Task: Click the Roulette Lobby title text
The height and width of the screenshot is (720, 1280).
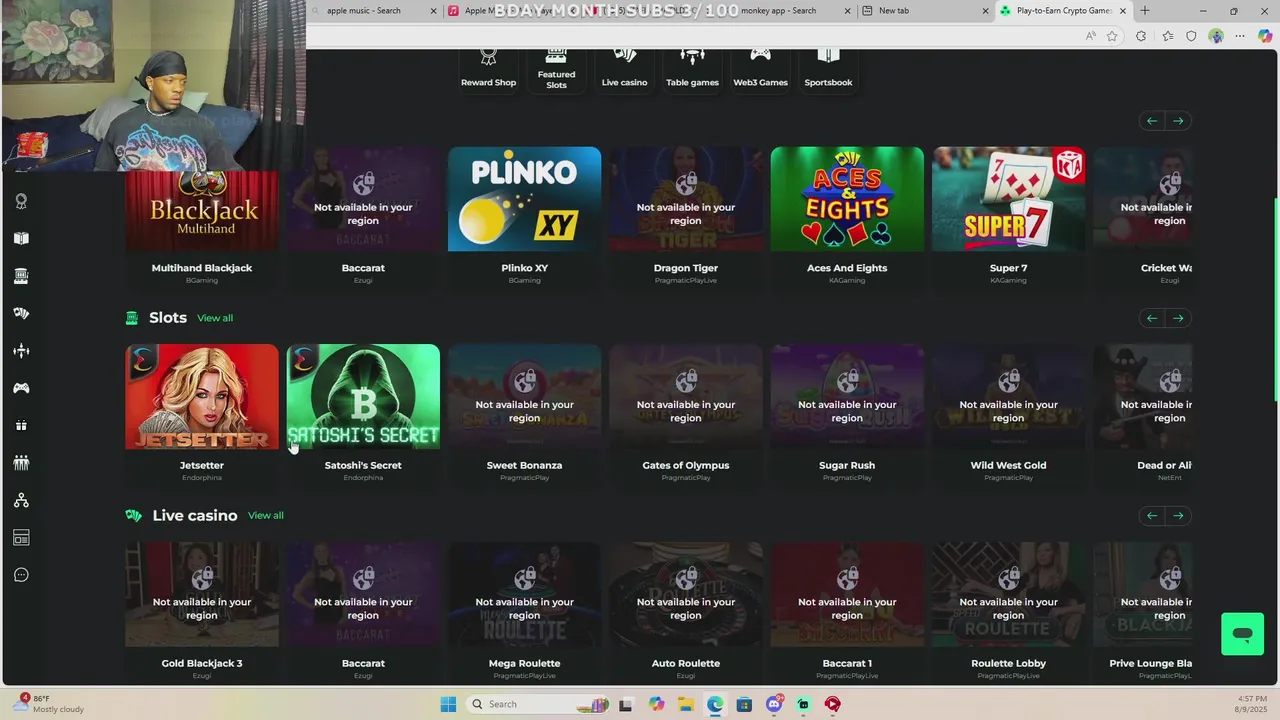Action: click(1008, 664)
